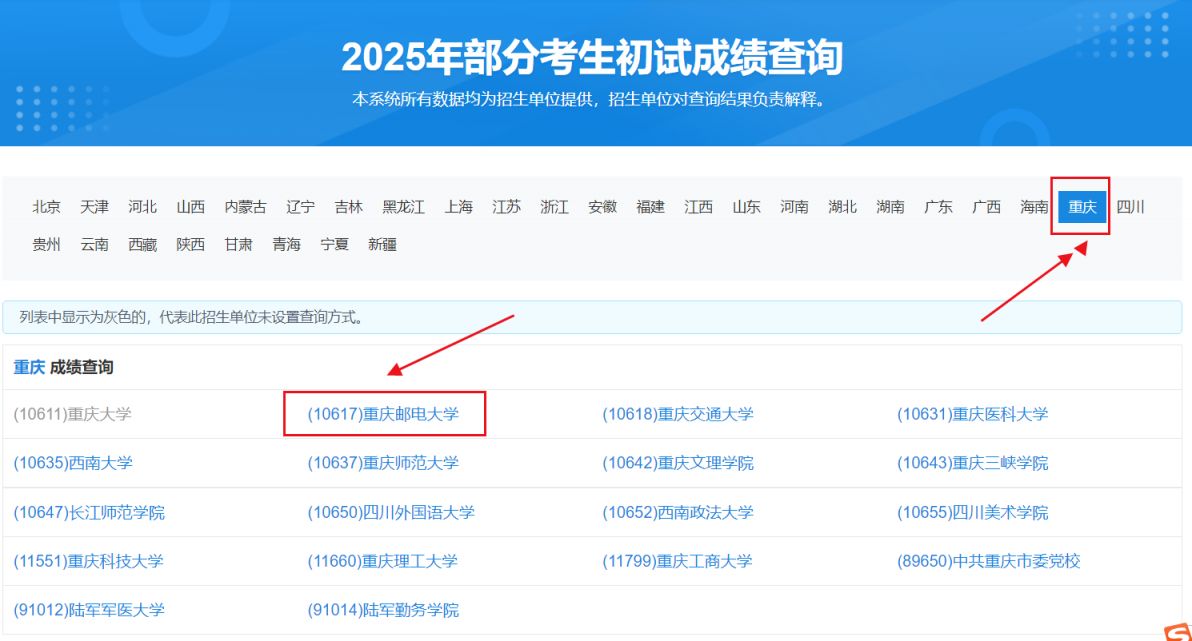Open (10650)四川外国语大学 score query link
The image size is (1192, 641).
click(391, 512)
